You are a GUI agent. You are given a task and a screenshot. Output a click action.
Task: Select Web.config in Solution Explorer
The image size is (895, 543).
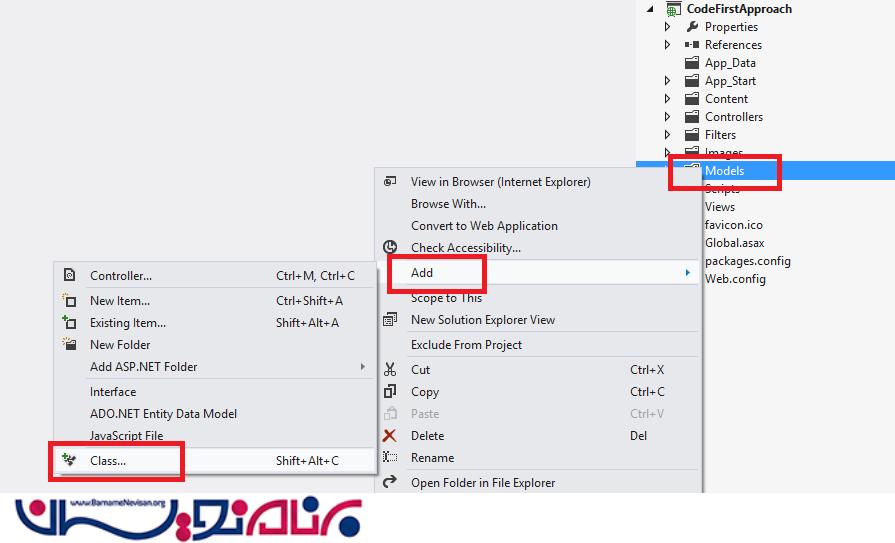(735, 279)
